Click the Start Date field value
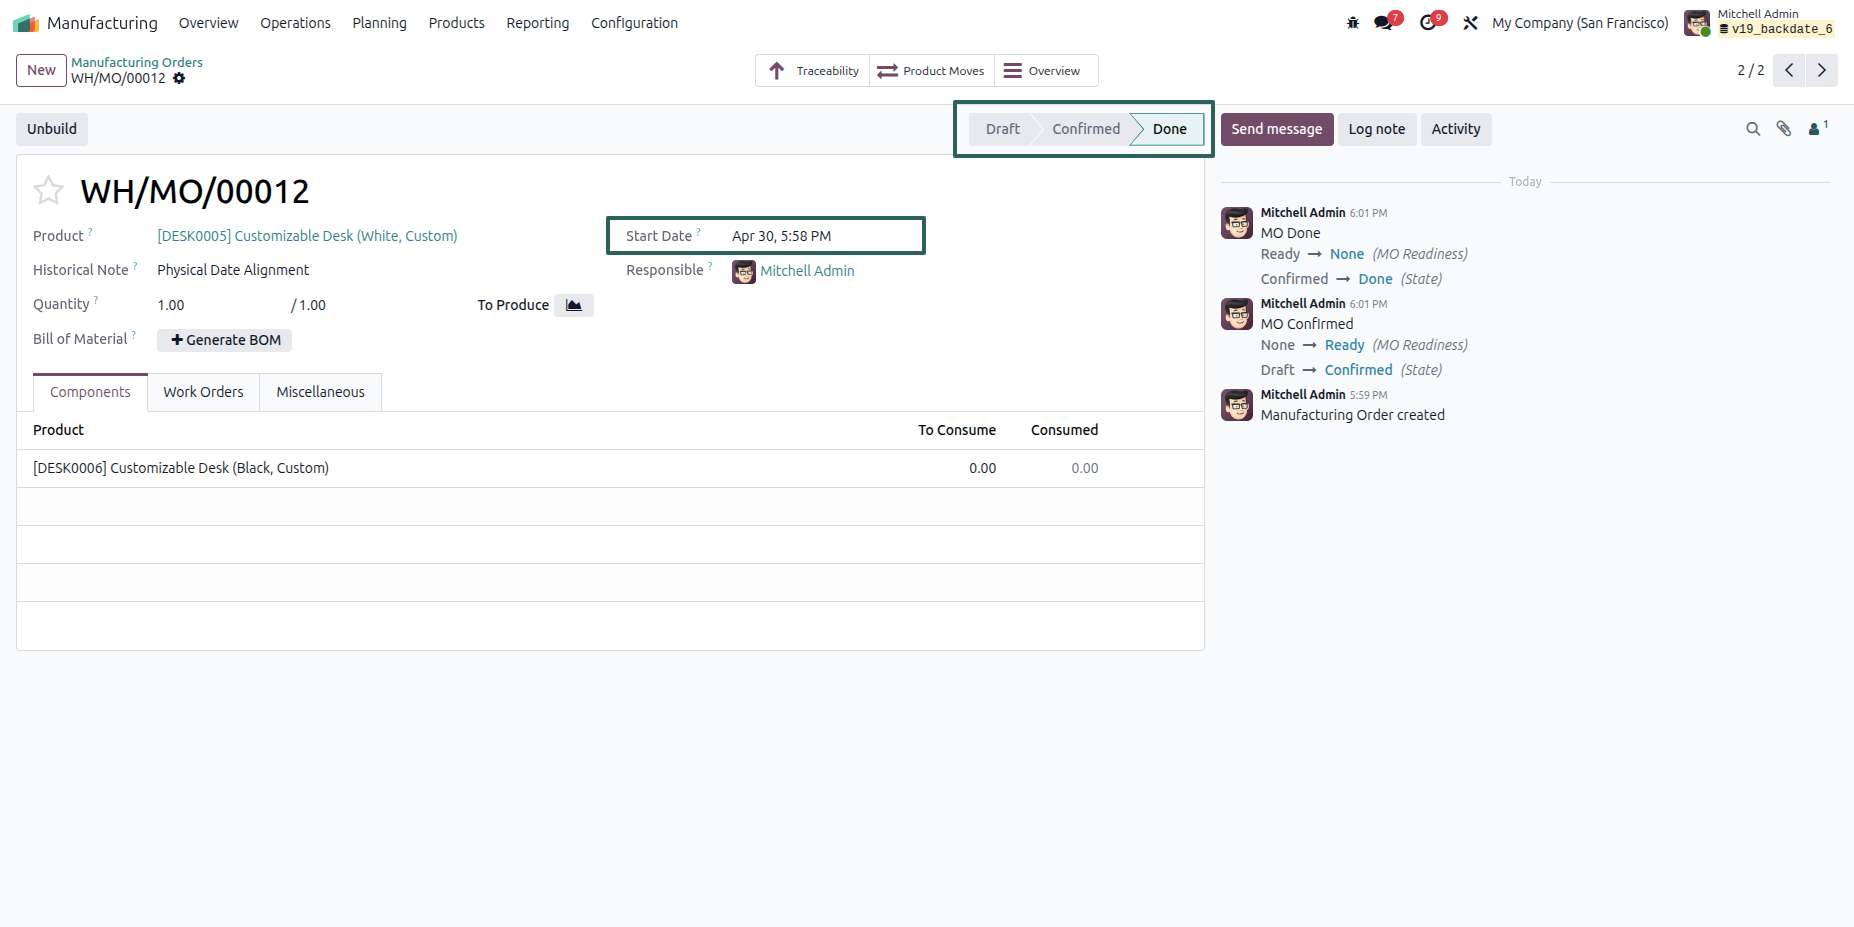 (781, 236)
